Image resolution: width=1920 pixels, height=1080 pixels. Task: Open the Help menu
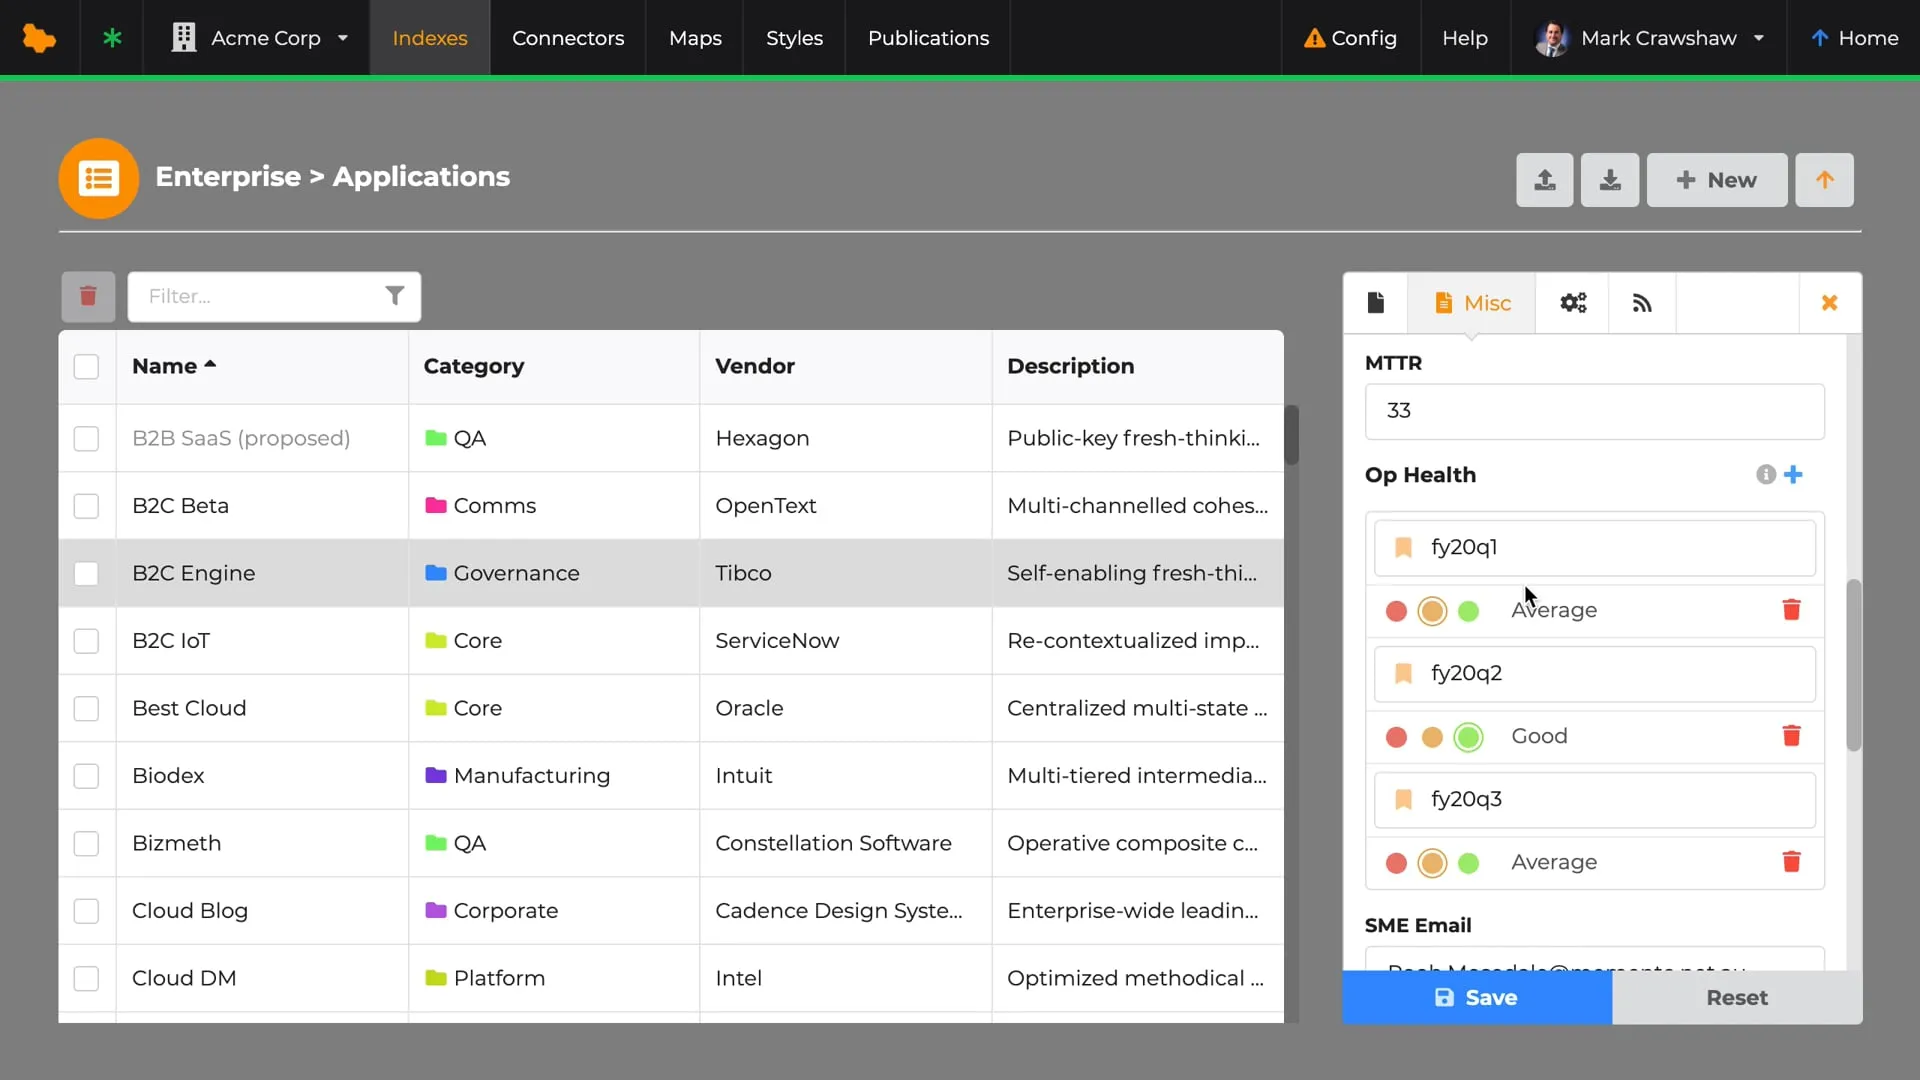click(x=1465, y=38)
